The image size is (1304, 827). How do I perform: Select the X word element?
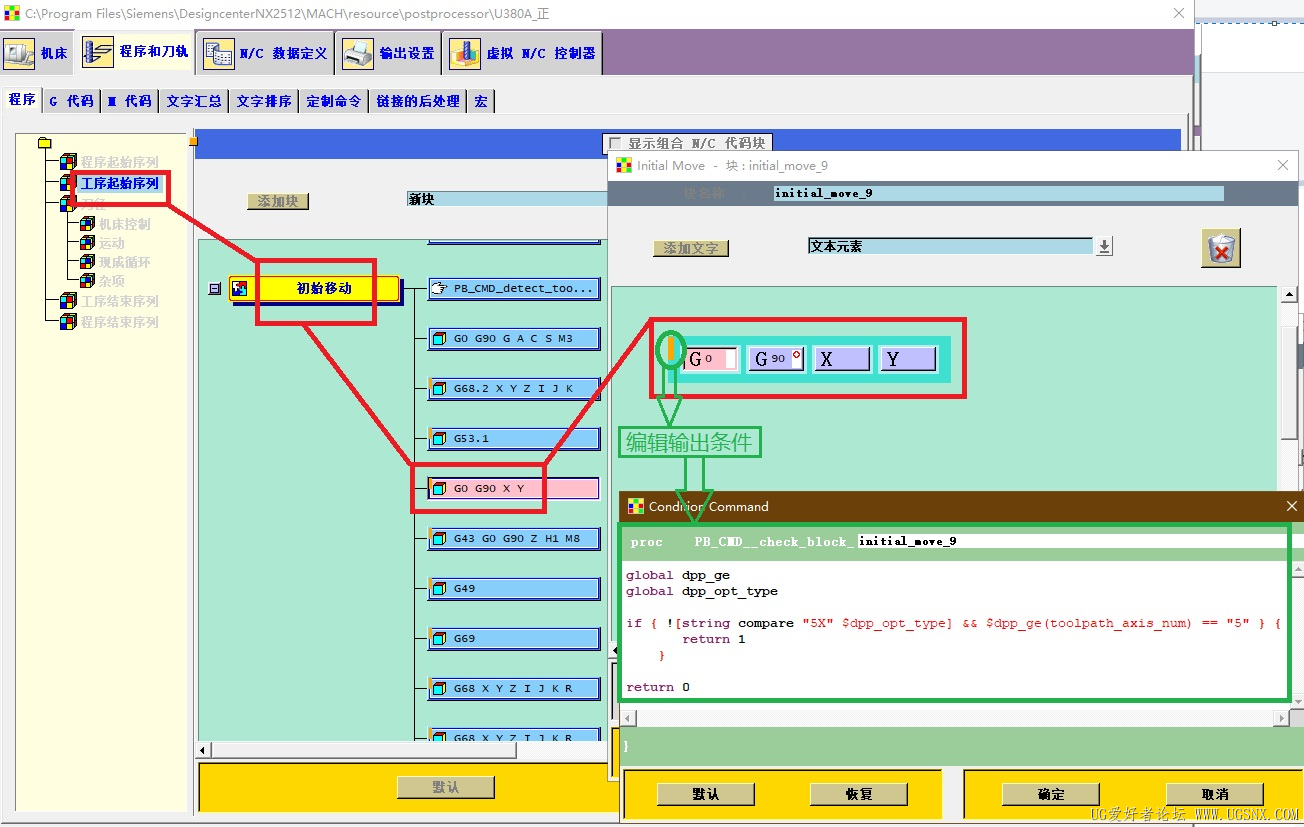pyautogui.click(x=841, y=359)
